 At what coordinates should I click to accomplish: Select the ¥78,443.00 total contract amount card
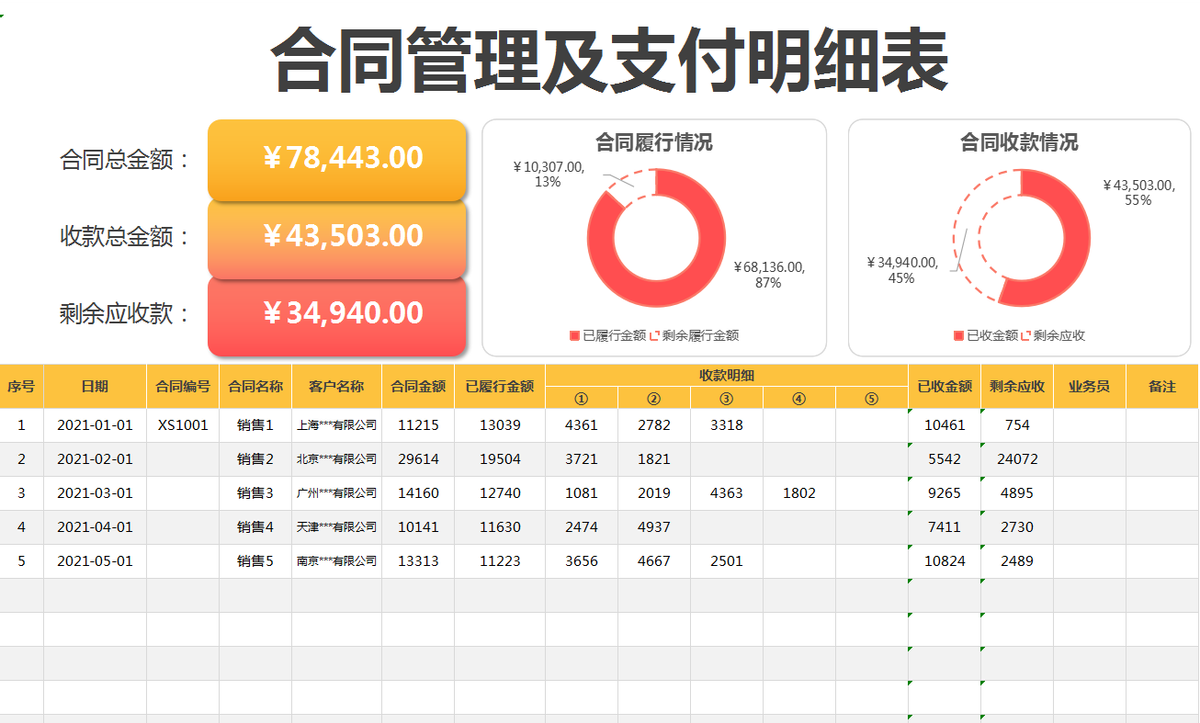pyautogui.click(x=336, y=159)
